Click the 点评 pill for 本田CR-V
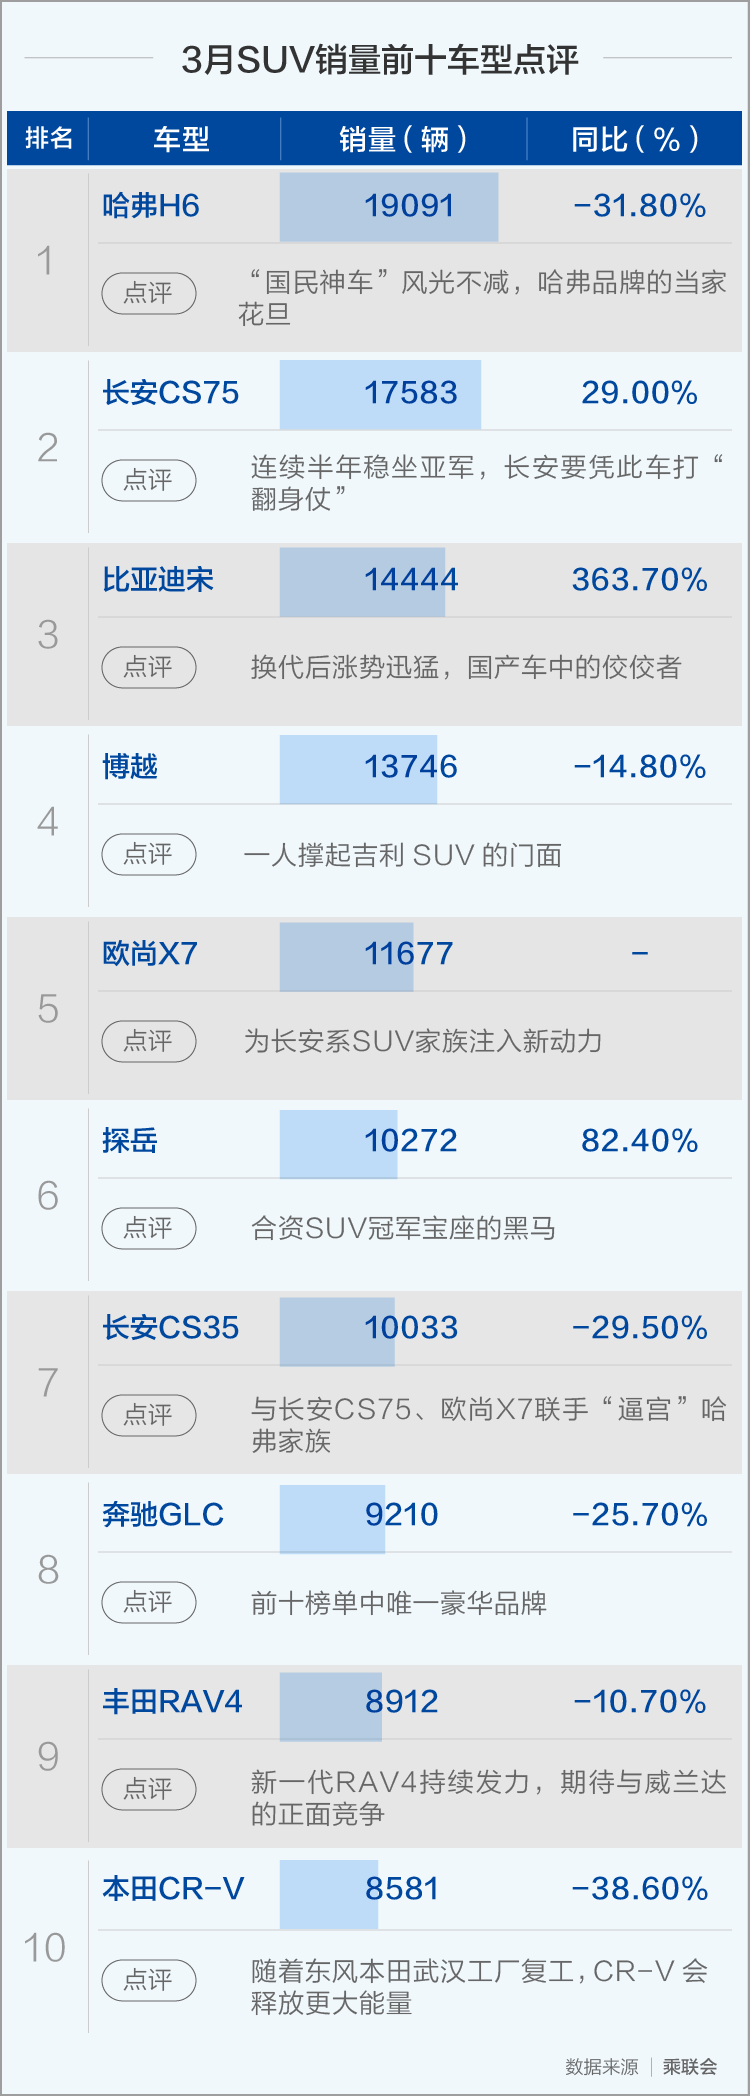 click(x=149, y=1980)
